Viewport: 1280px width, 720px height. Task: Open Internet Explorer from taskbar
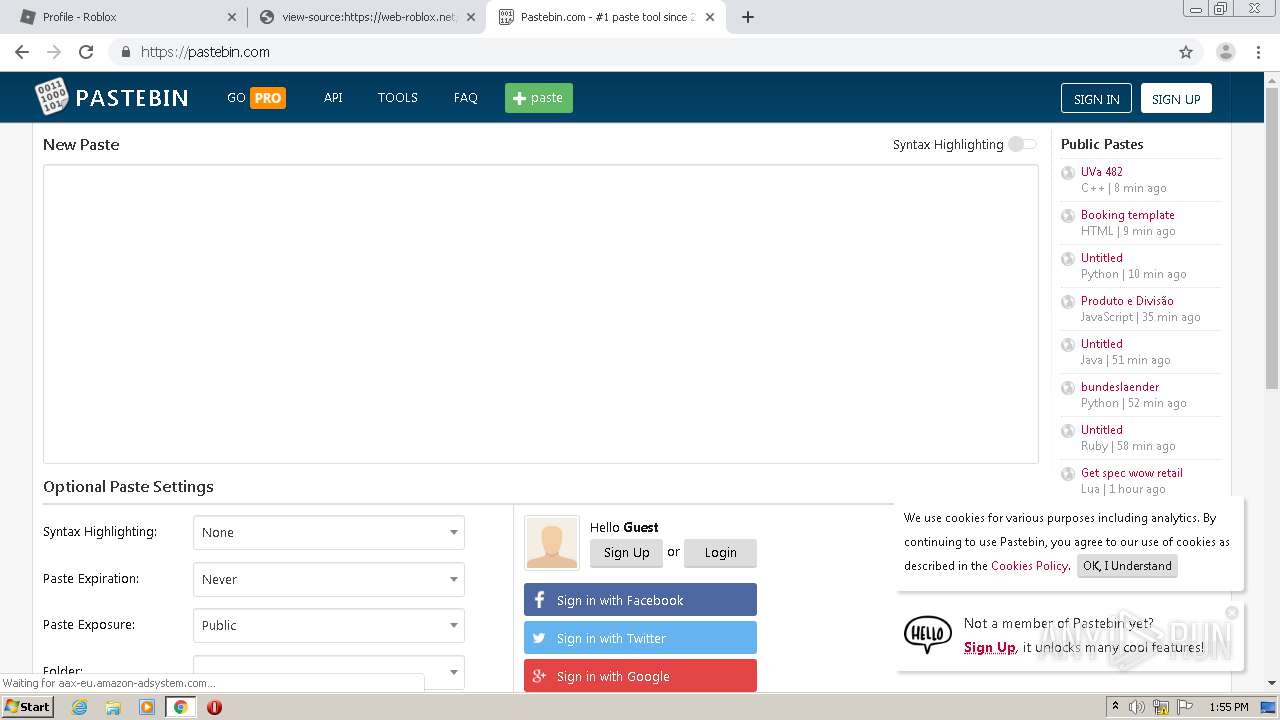79,707
